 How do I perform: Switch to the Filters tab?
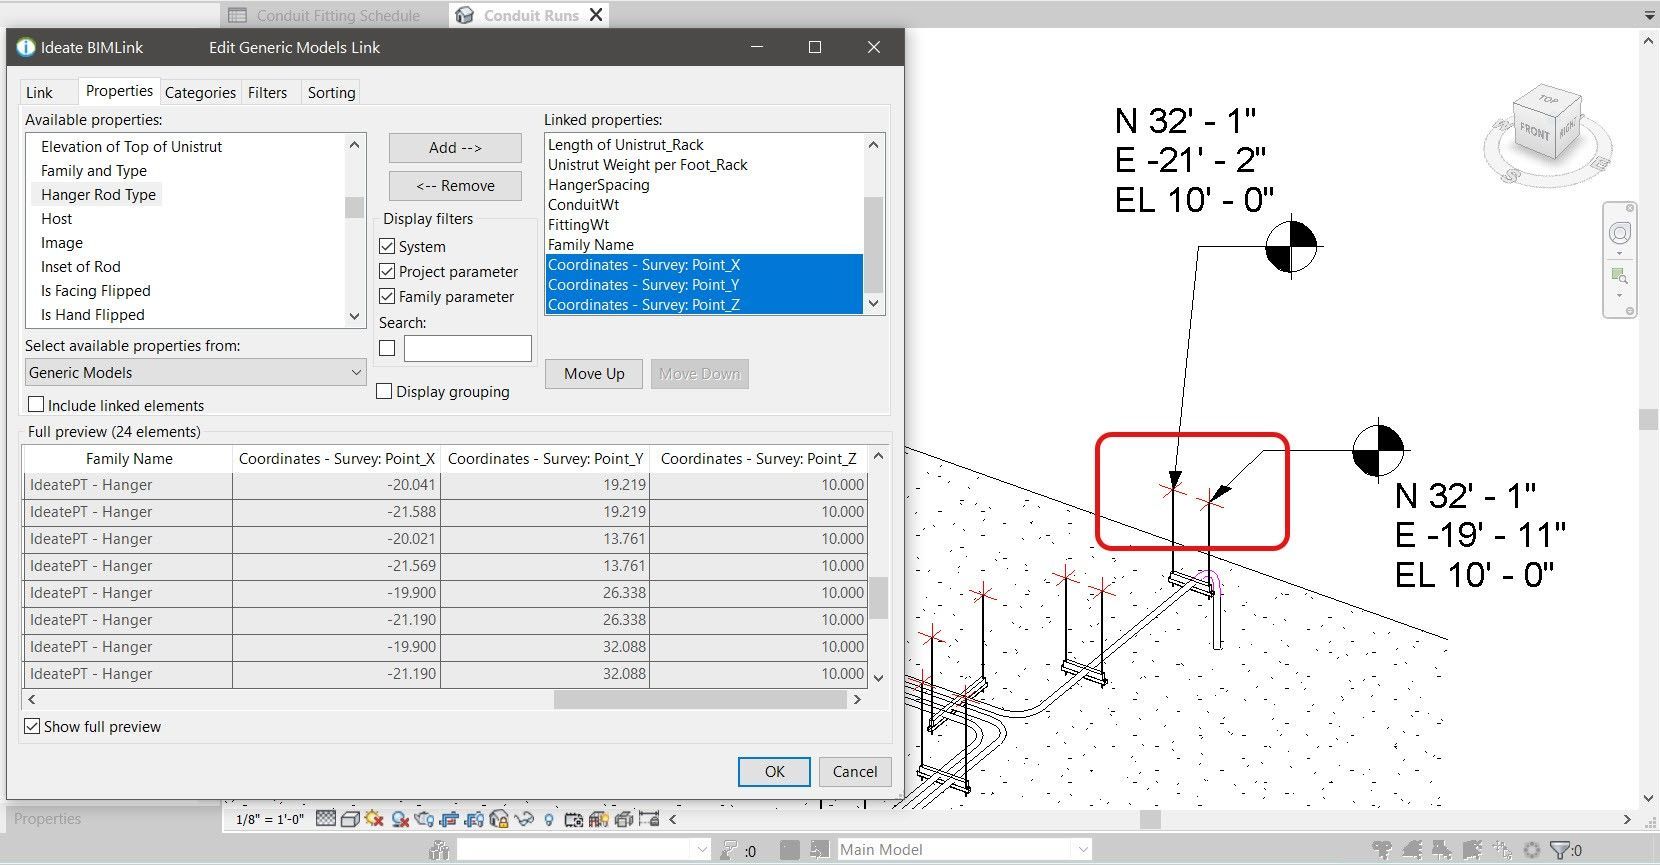267,92
